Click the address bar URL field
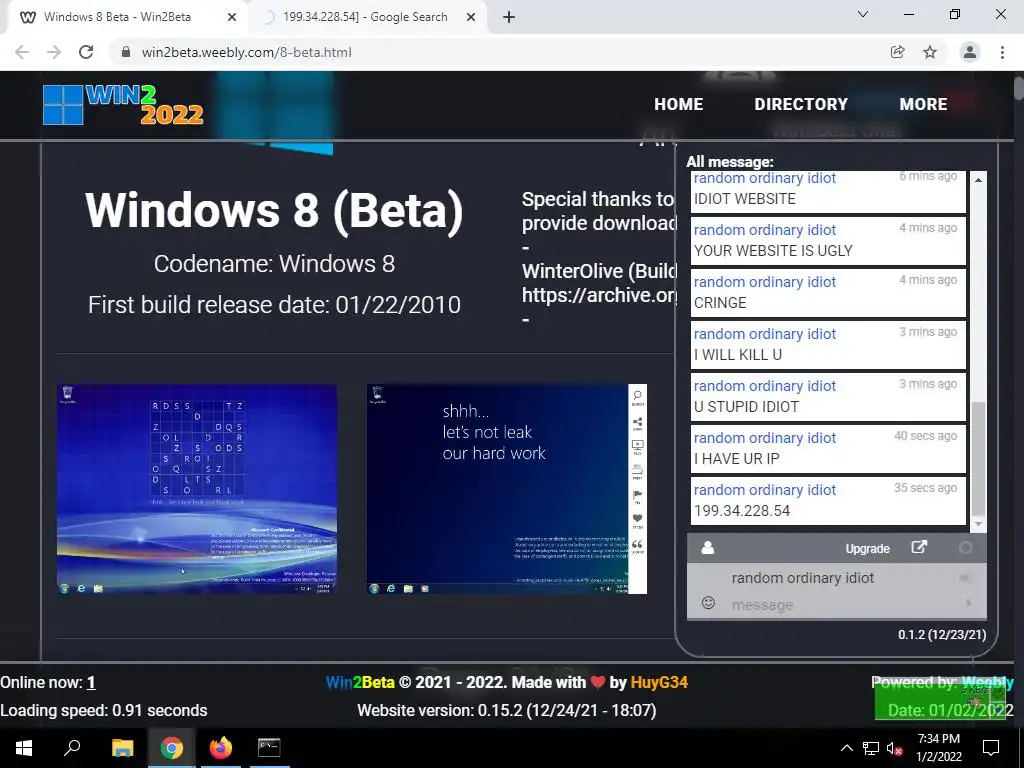 point(496,52)
